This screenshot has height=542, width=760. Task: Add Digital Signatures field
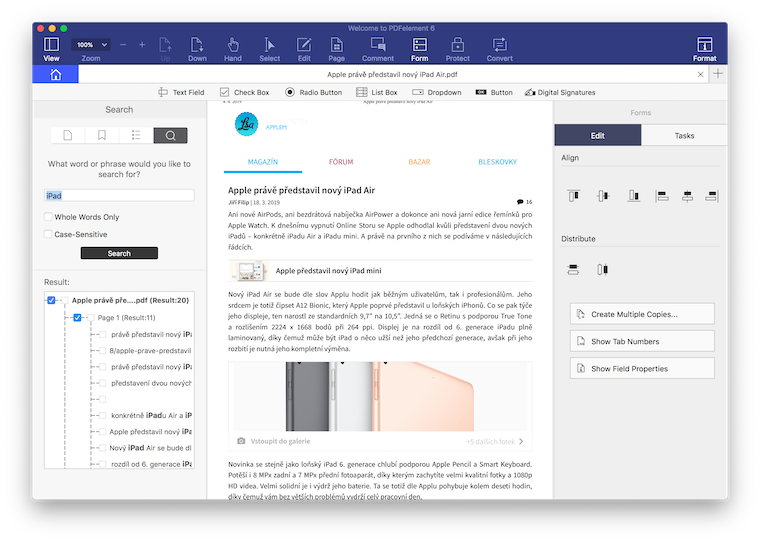click(x=560, y=92)
